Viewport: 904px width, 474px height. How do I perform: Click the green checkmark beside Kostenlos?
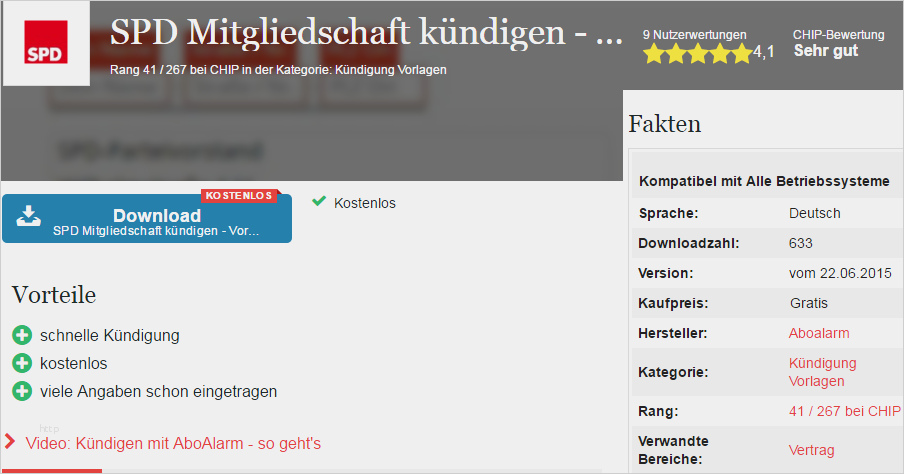pyautogui.click(x=319, y=201)
